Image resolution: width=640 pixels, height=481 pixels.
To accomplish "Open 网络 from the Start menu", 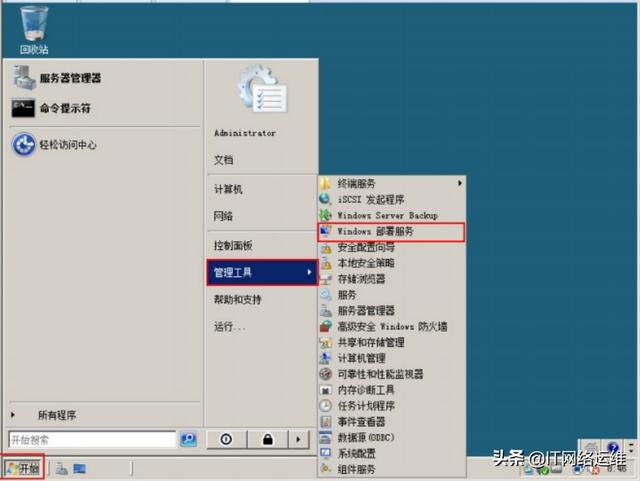I will 223,216.
